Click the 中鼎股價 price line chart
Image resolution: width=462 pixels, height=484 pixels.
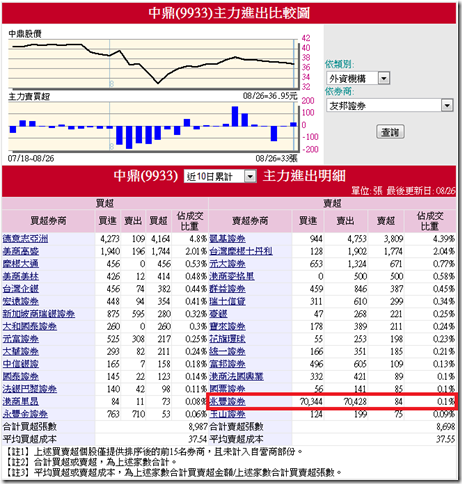point(153,64)
